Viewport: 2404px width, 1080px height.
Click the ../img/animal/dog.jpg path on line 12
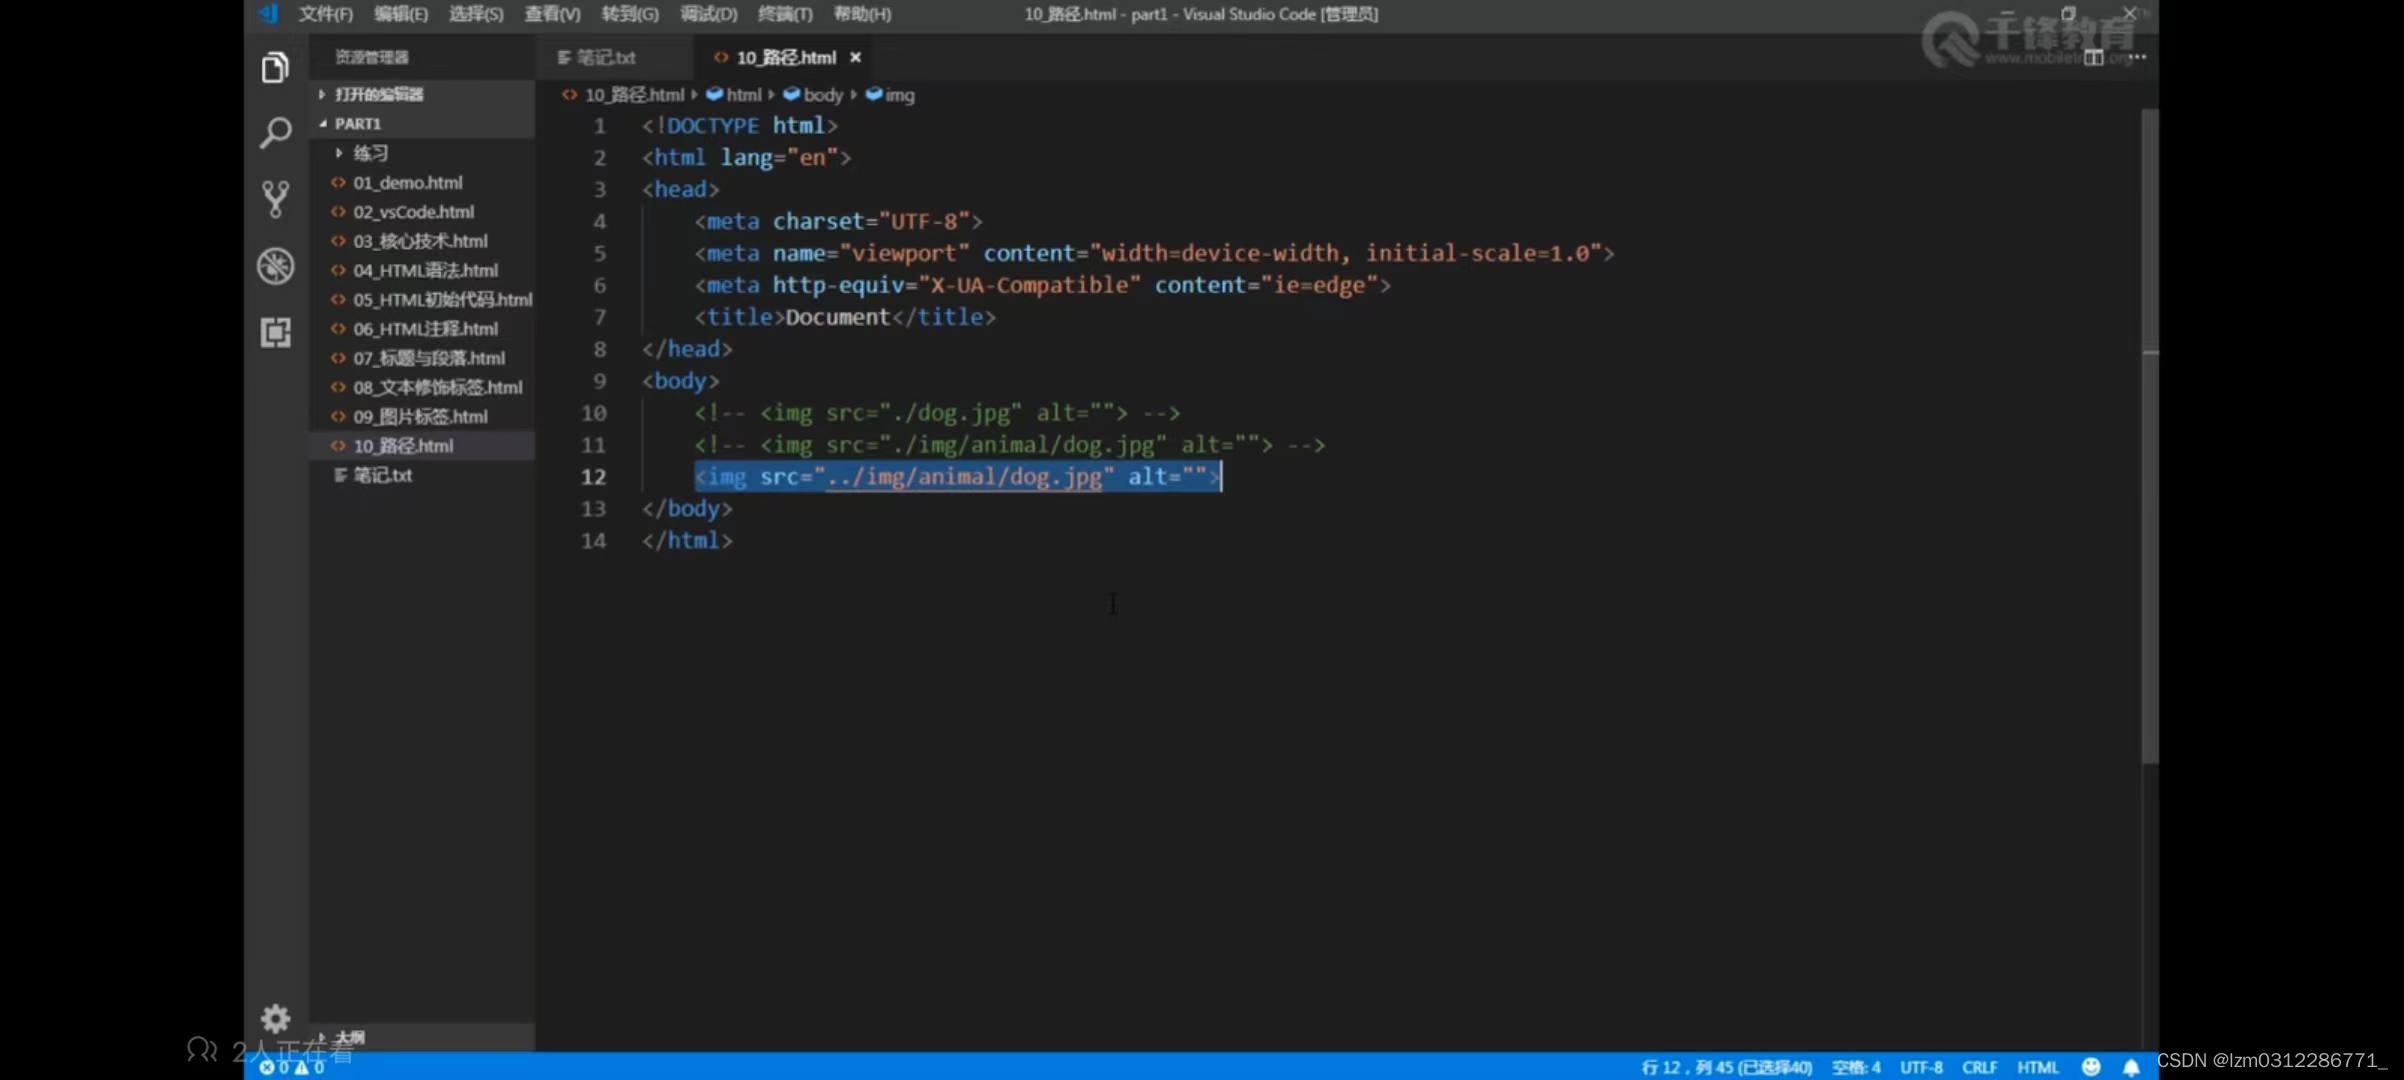coord(964,477)
